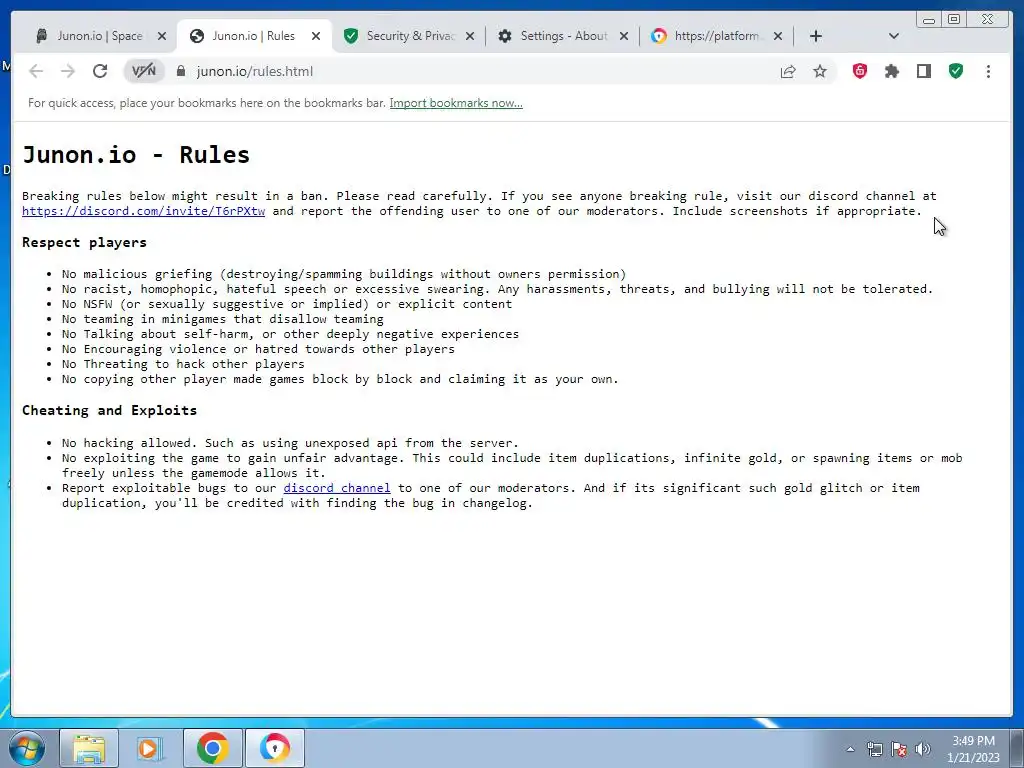The width and height of the screenshot is (1024, 768).
Task: Open the discord.com/invite/T6rPXtw link
Action: click(144, 211)
